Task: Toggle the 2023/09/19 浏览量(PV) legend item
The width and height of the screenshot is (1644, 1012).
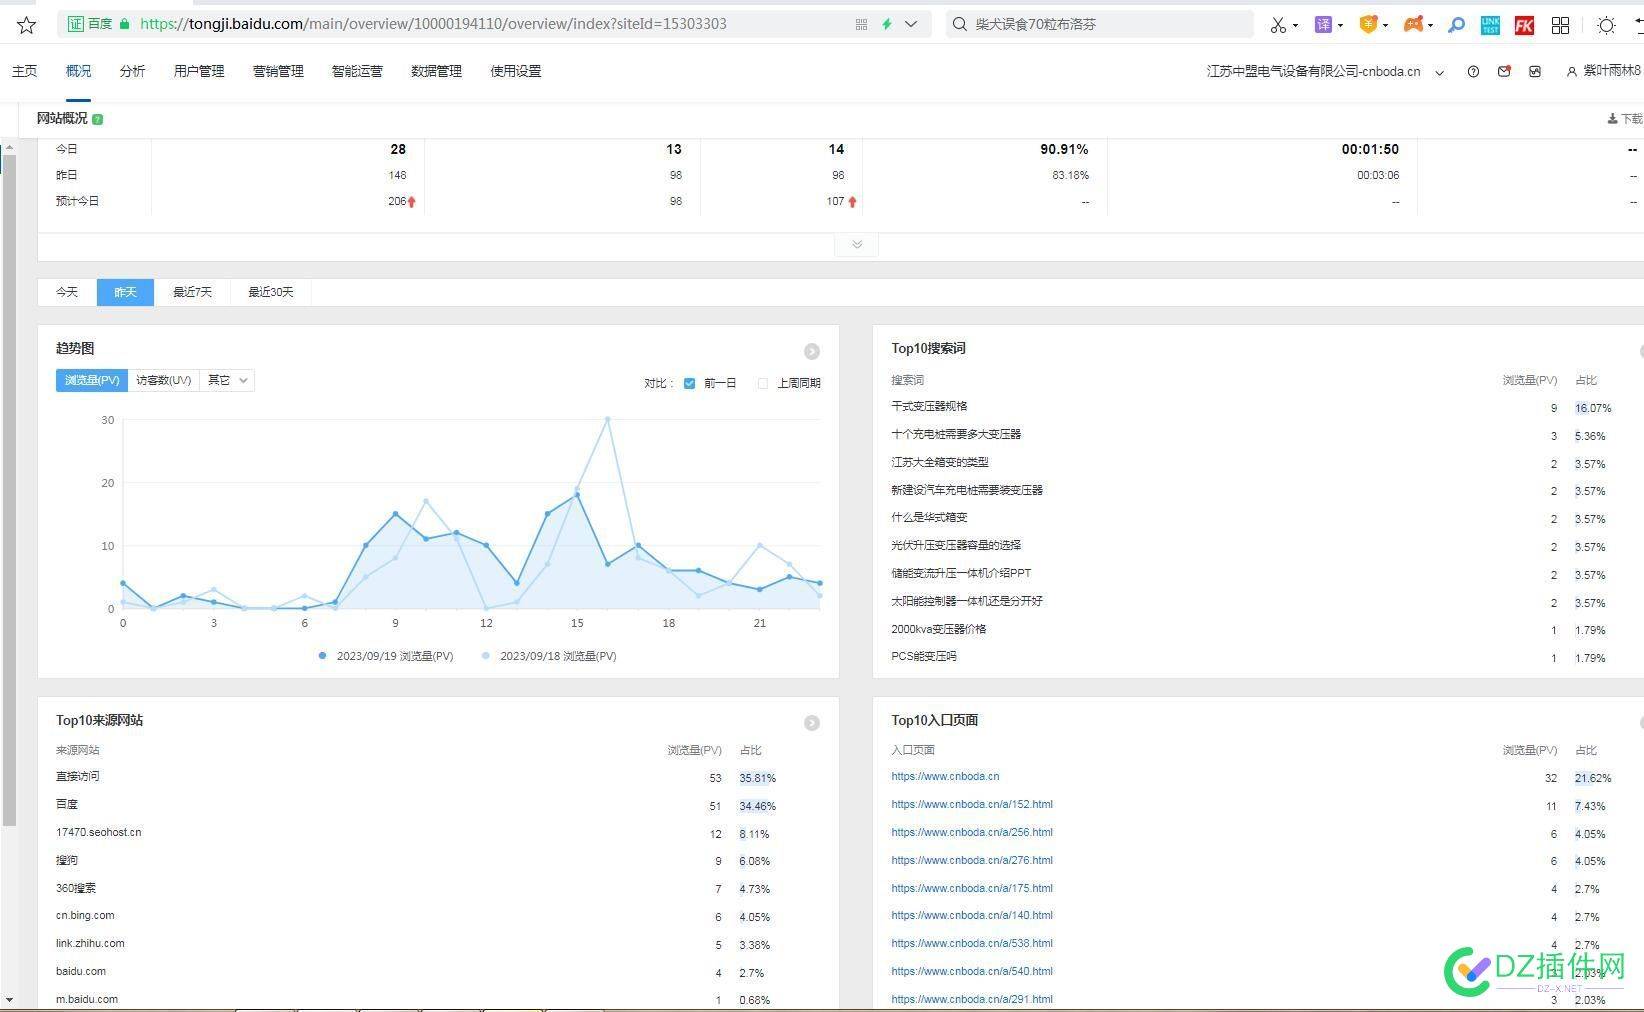Action: (x=386, y=656)
